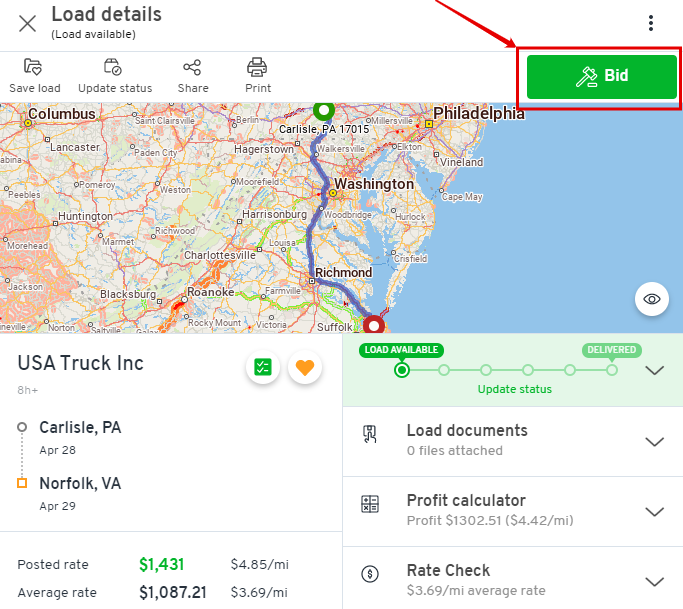Toggle the orange heart favorite button

(x=305, y=367)
